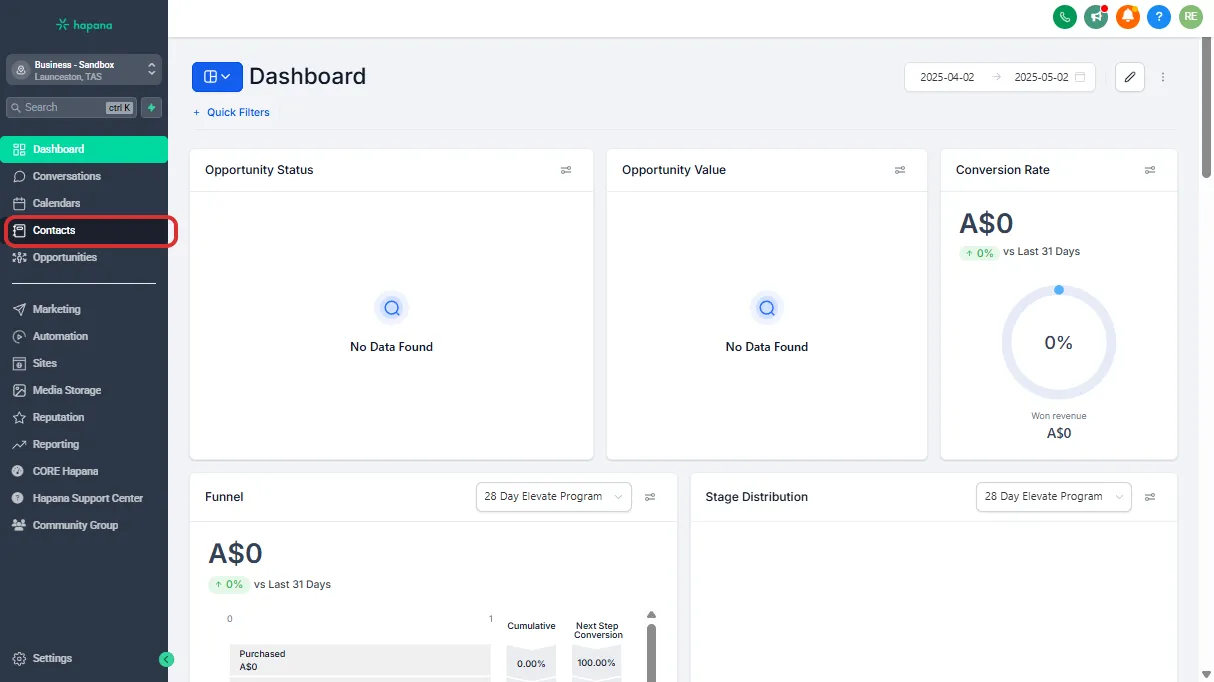Image resolution: width=1214 pixels, height=682 pixels.
Task: Open the blue dashboard switcher dropdown
Action: pos(217,77)
